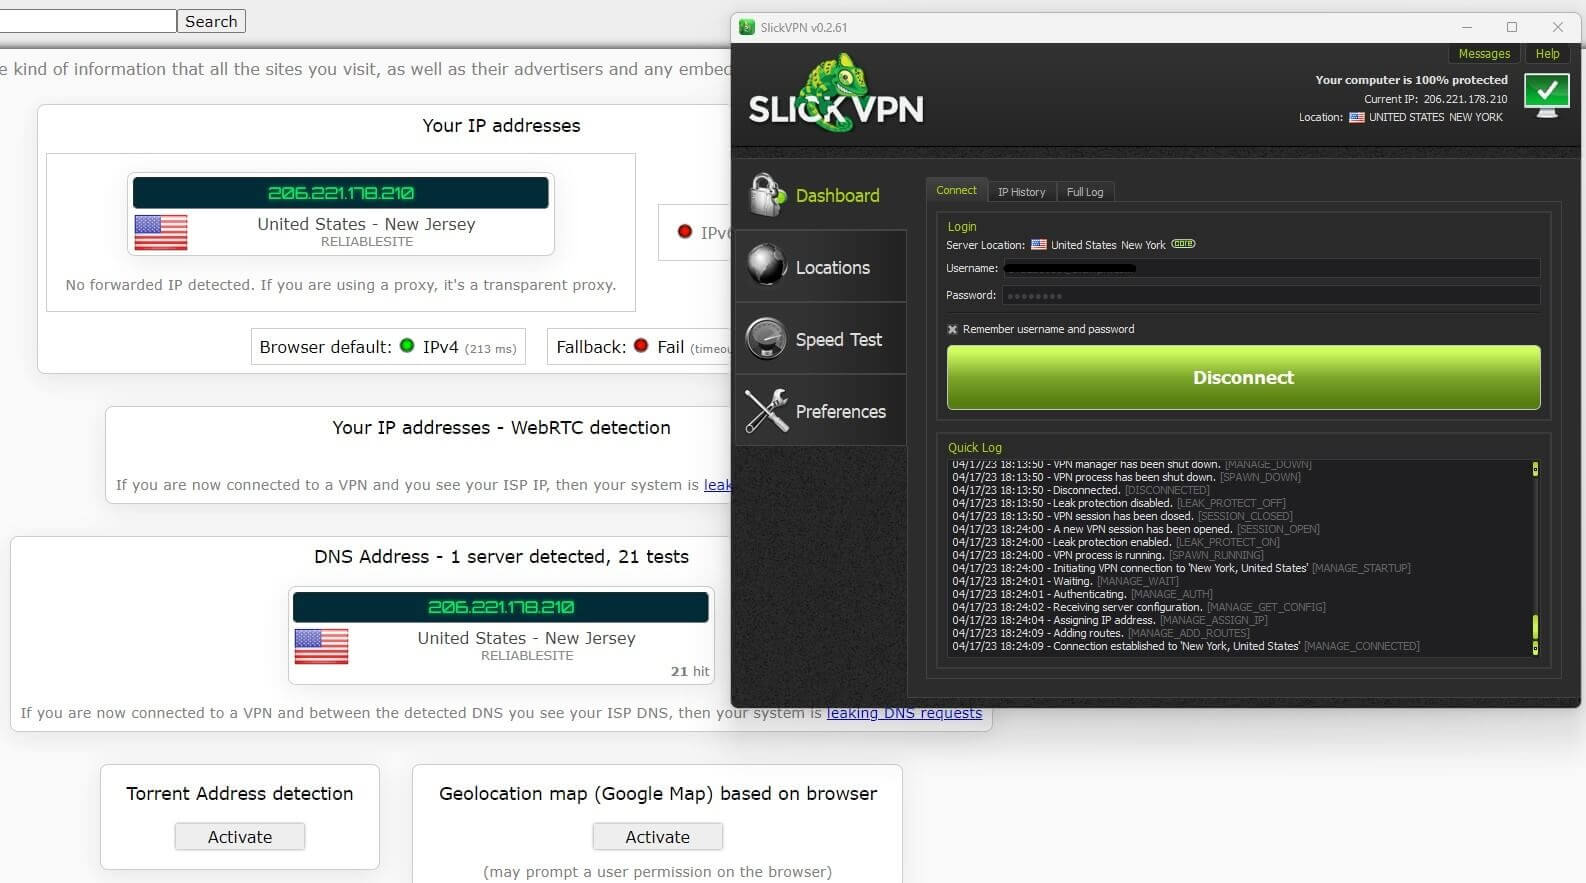The width and height of the screenshot is (1586, 883).
Task: Click the Speed Test gauge icon
Action: pos(767,339)
